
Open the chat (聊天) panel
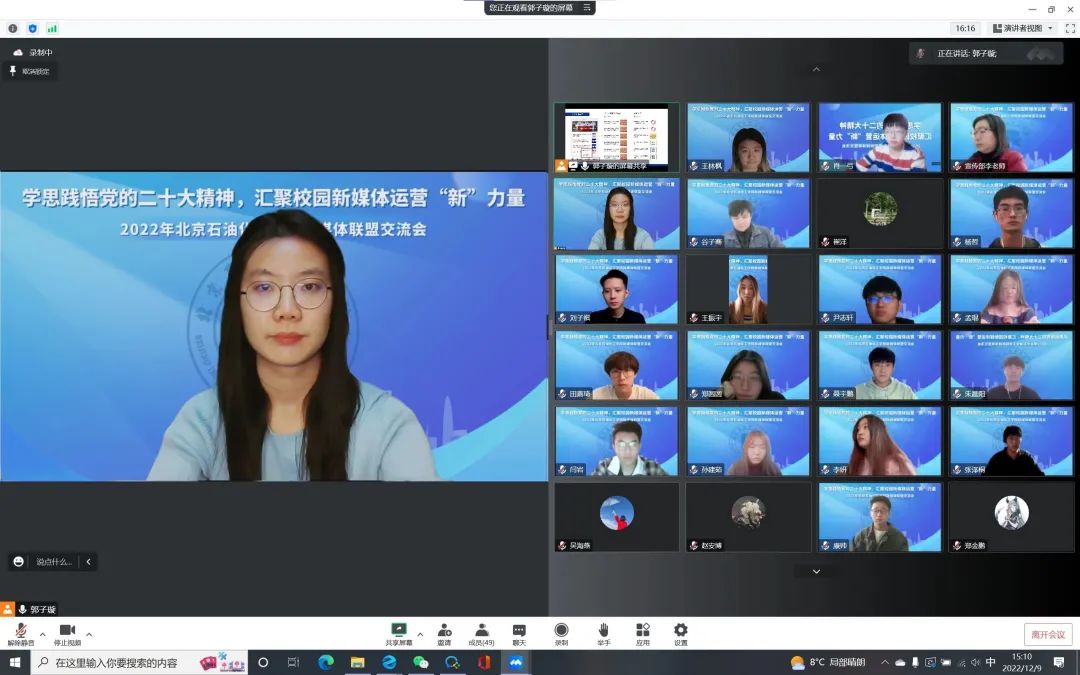pyautogui.click(x=519, y=630)
